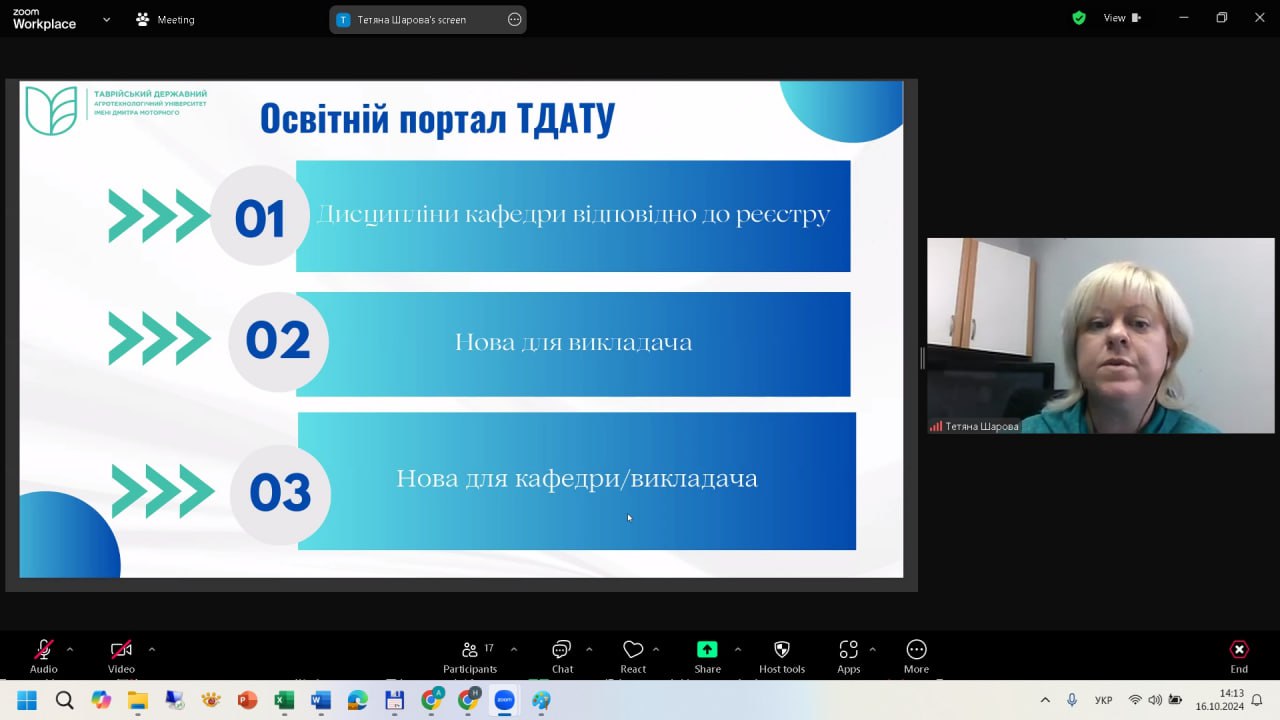Switch to Chrome profile H on taskbar

468,700
